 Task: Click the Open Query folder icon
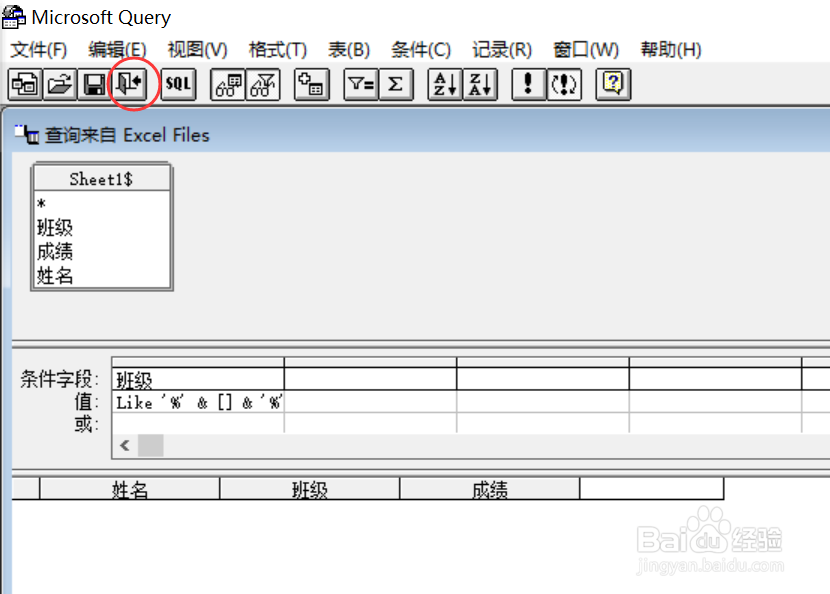[60, 84]
